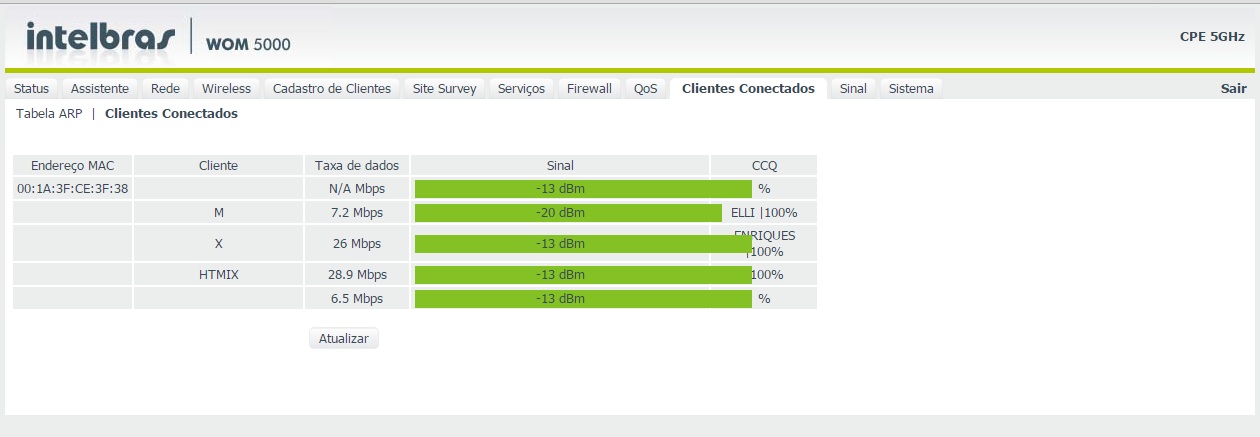
Task: Click the Clientes Conectados sub-menu link
Action: coord(171,114)
